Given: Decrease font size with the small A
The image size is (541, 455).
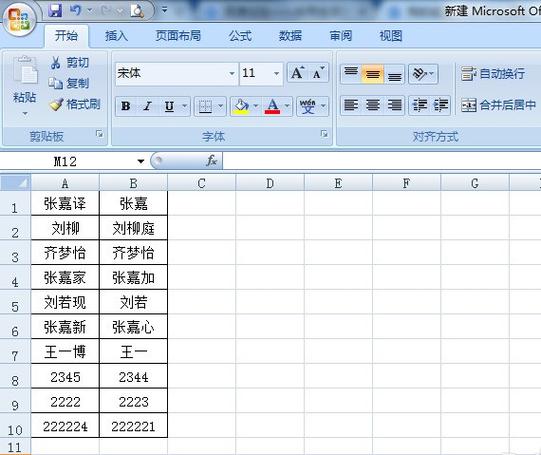Looking at the screenshot, I should (x=318, y=73).
